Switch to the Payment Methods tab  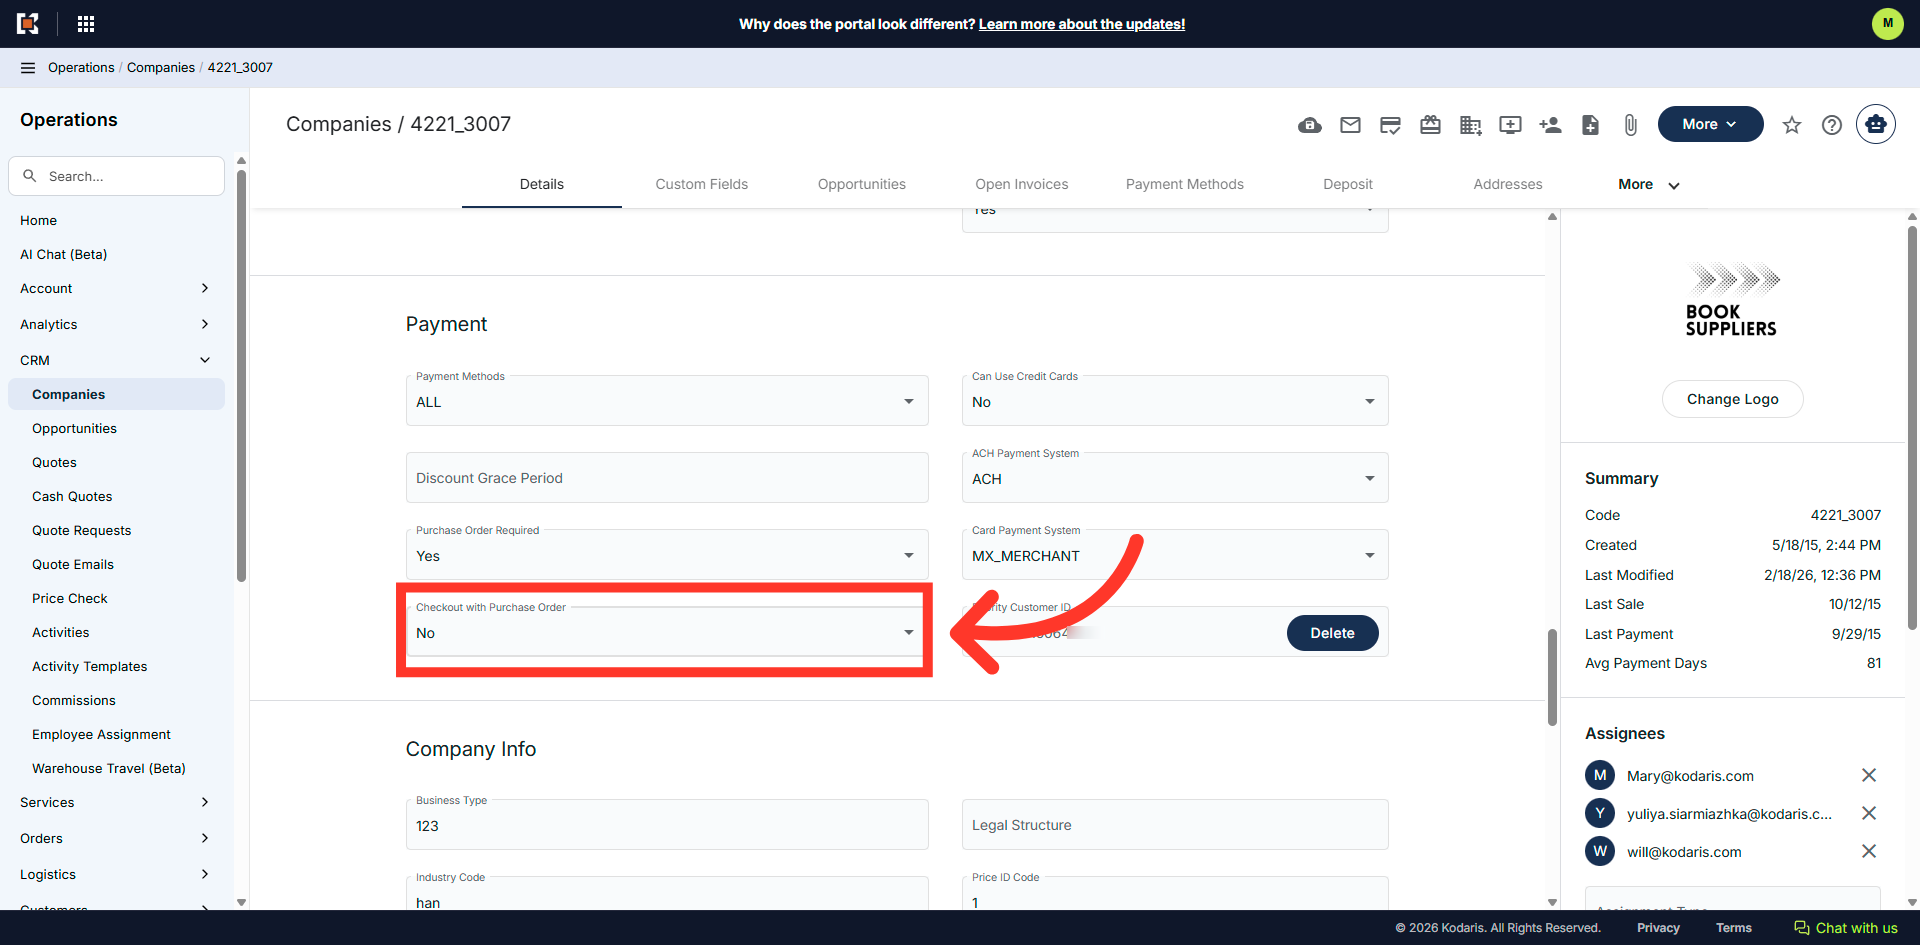point(1185,184)
